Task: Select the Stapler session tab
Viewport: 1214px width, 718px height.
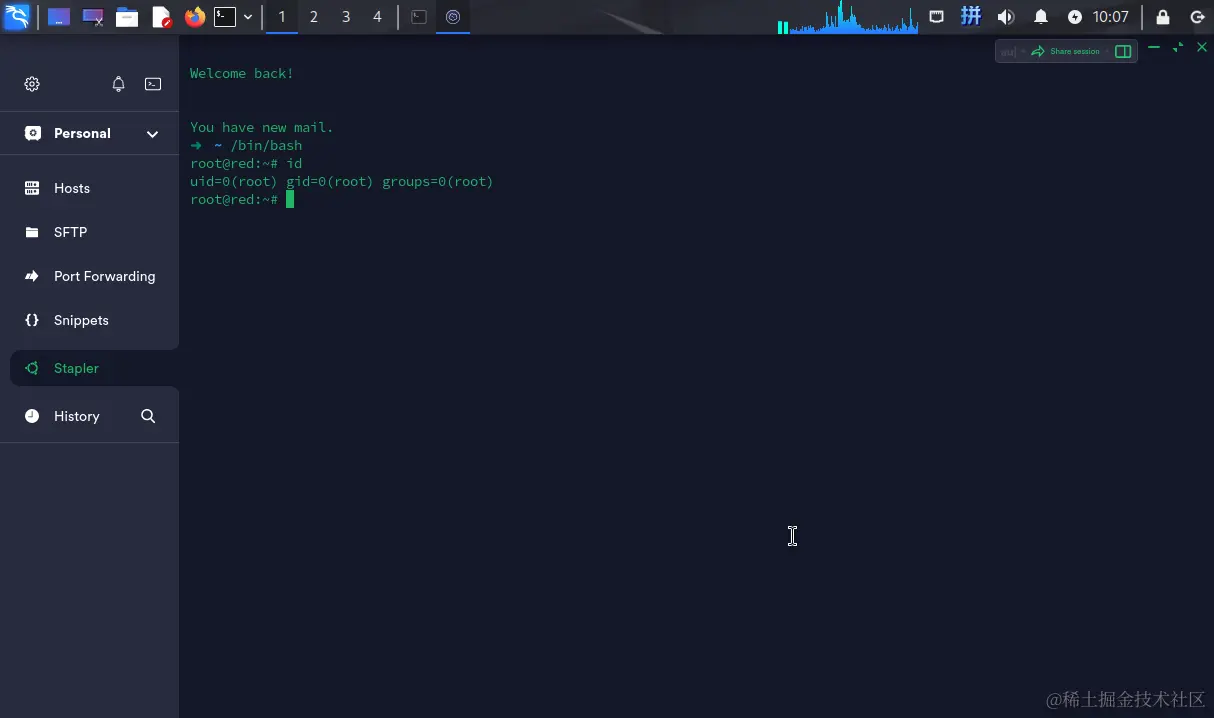Action: [94, 368]
